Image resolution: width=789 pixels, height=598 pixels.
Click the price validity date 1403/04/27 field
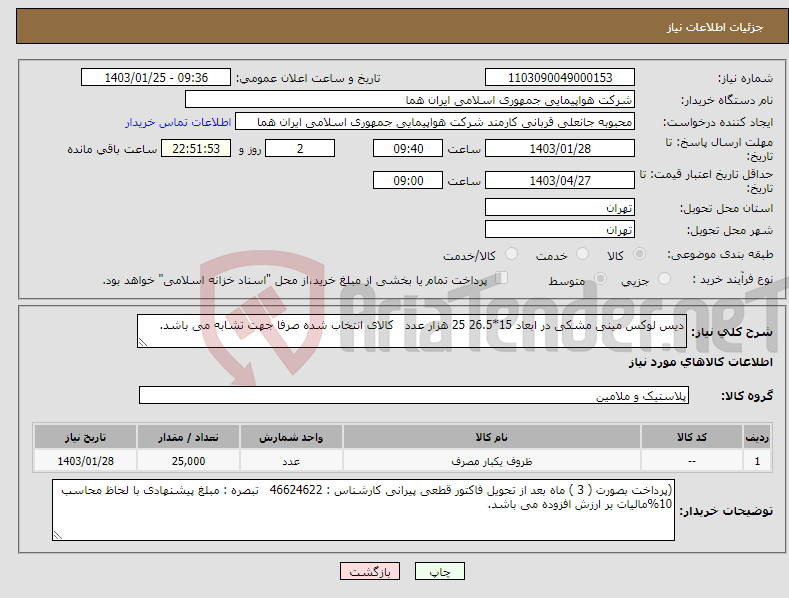(560, 180)
